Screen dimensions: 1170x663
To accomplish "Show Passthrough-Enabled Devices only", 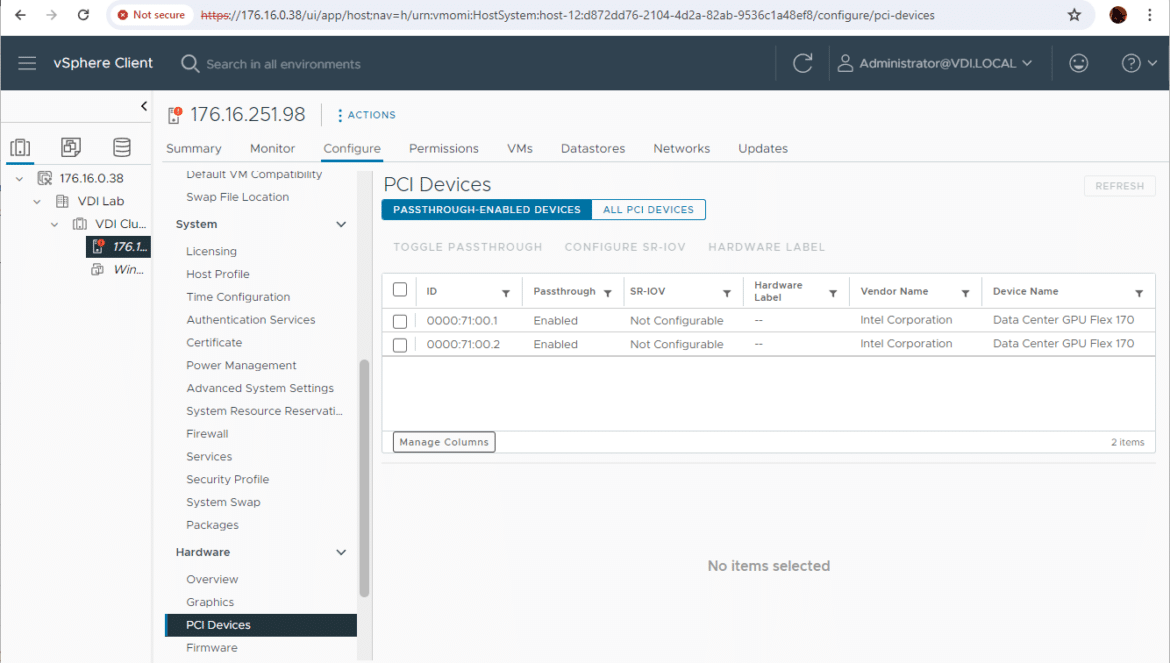I will tap(487, 210).
